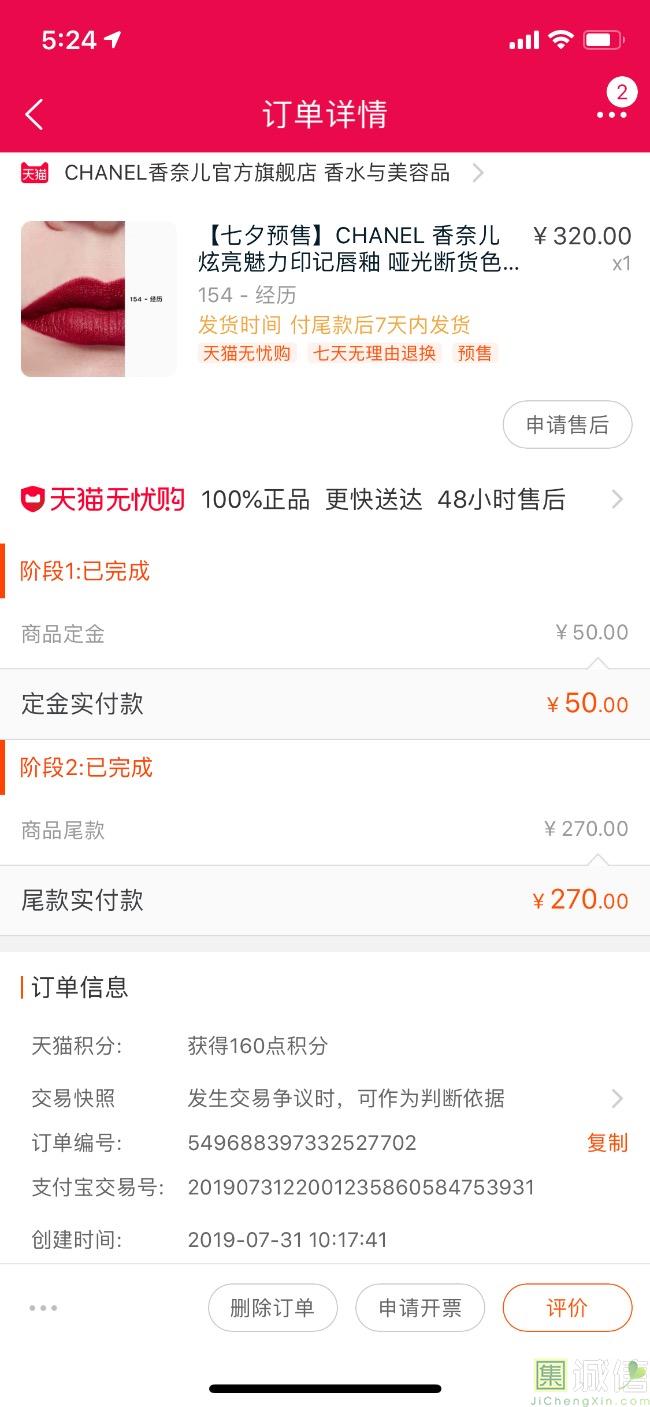
Task: Tap the red Tmall store logo icon
Action: point(35,173)
